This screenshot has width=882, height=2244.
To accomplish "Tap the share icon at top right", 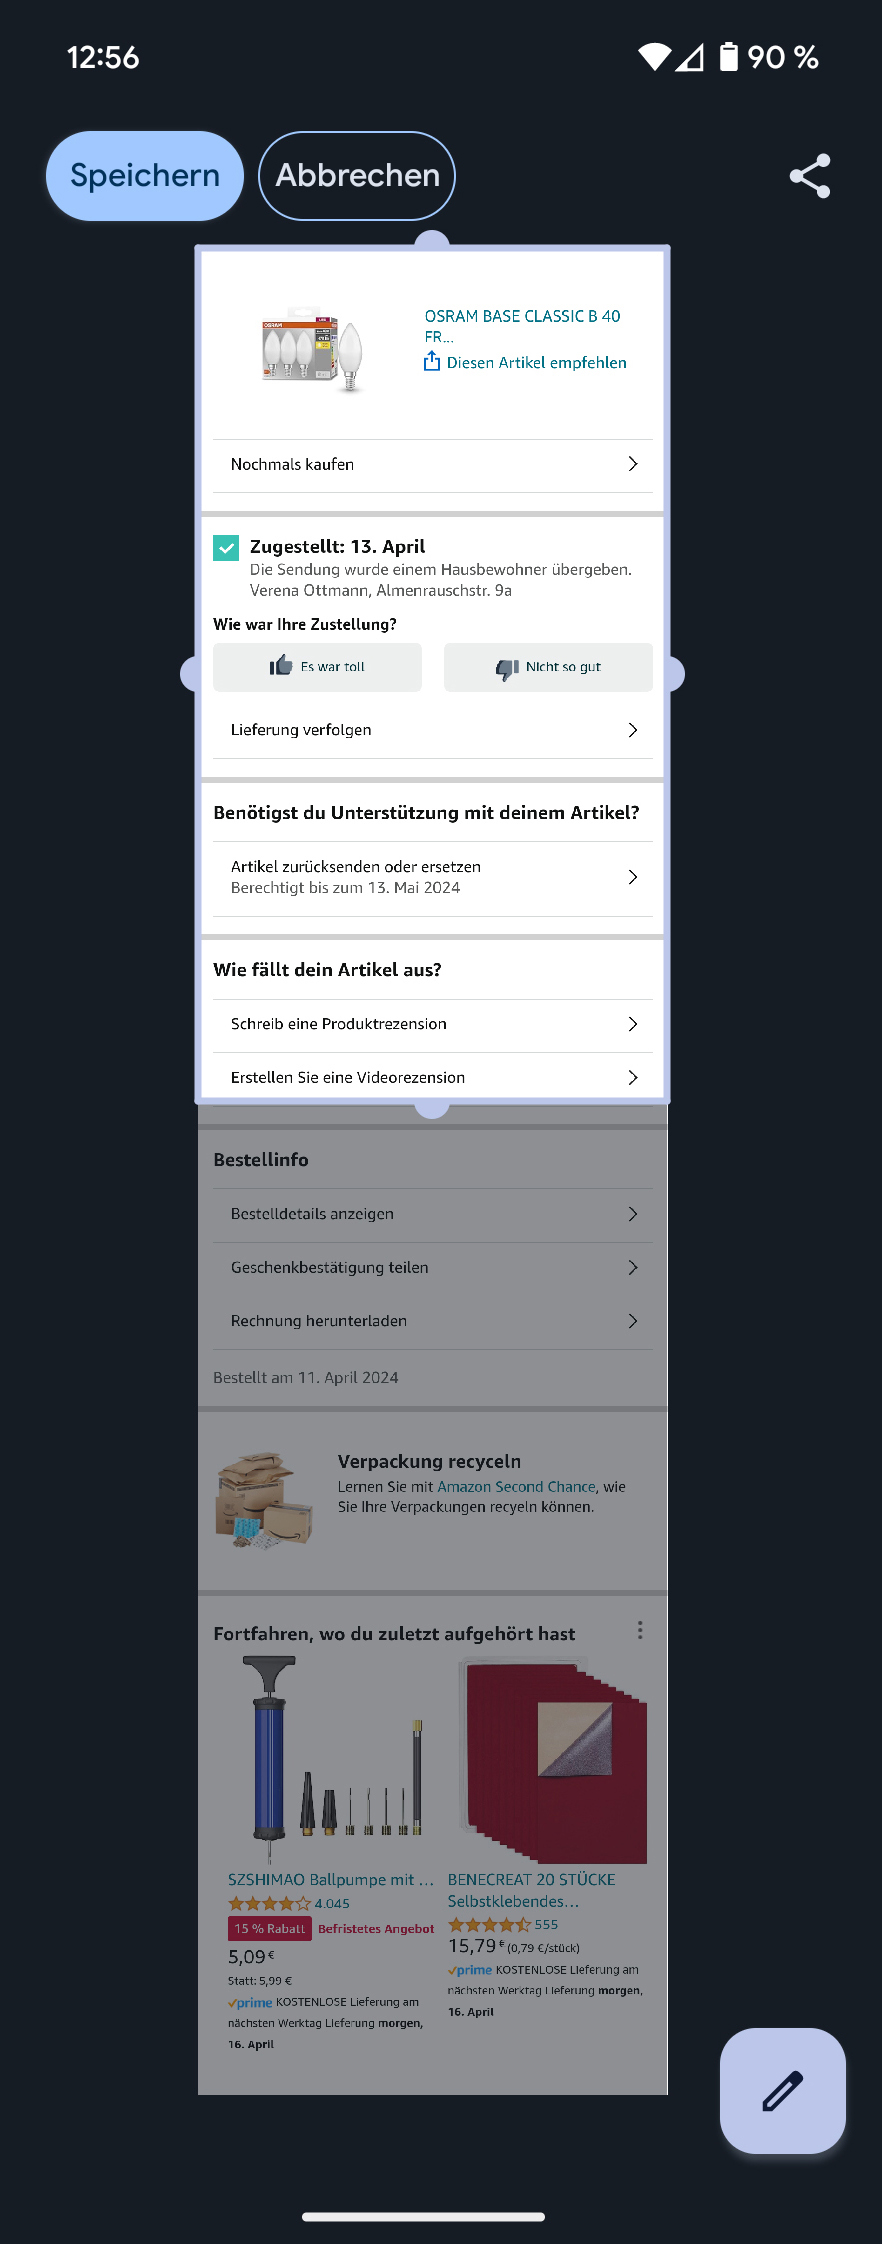I will 810,176.
